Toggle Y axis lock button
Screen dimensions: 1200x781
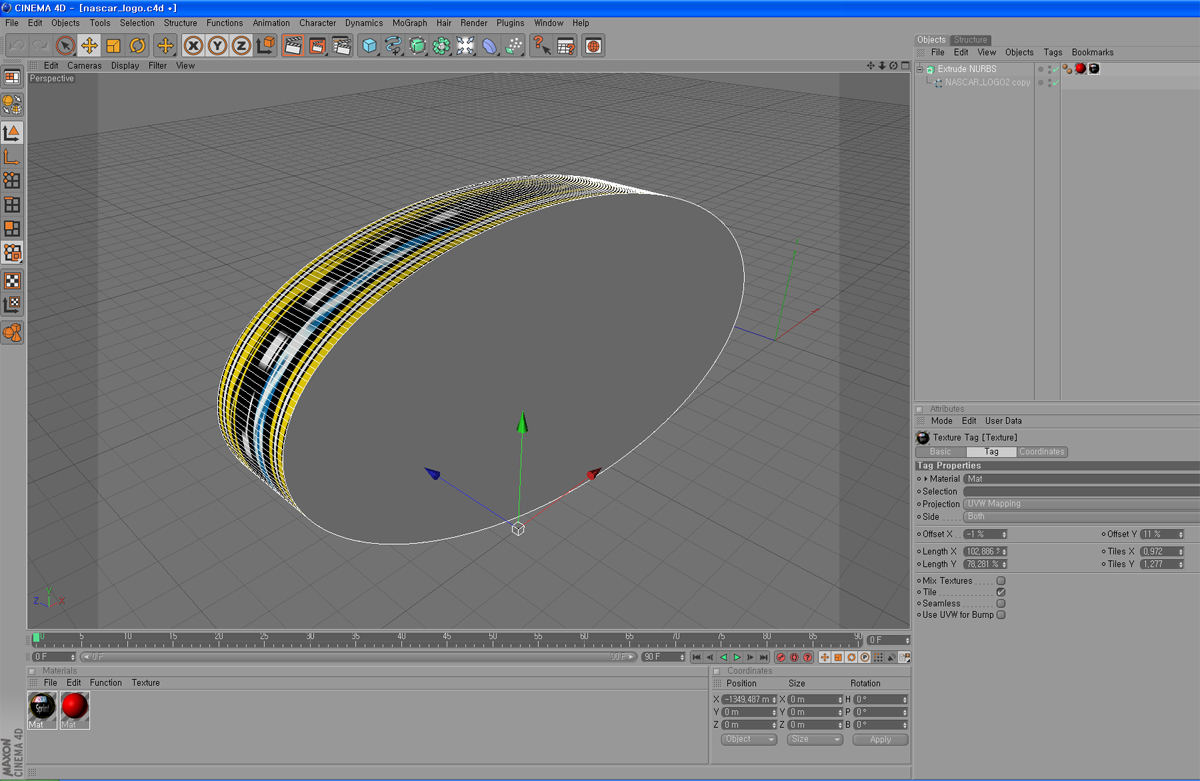click(x=217, y=45)
